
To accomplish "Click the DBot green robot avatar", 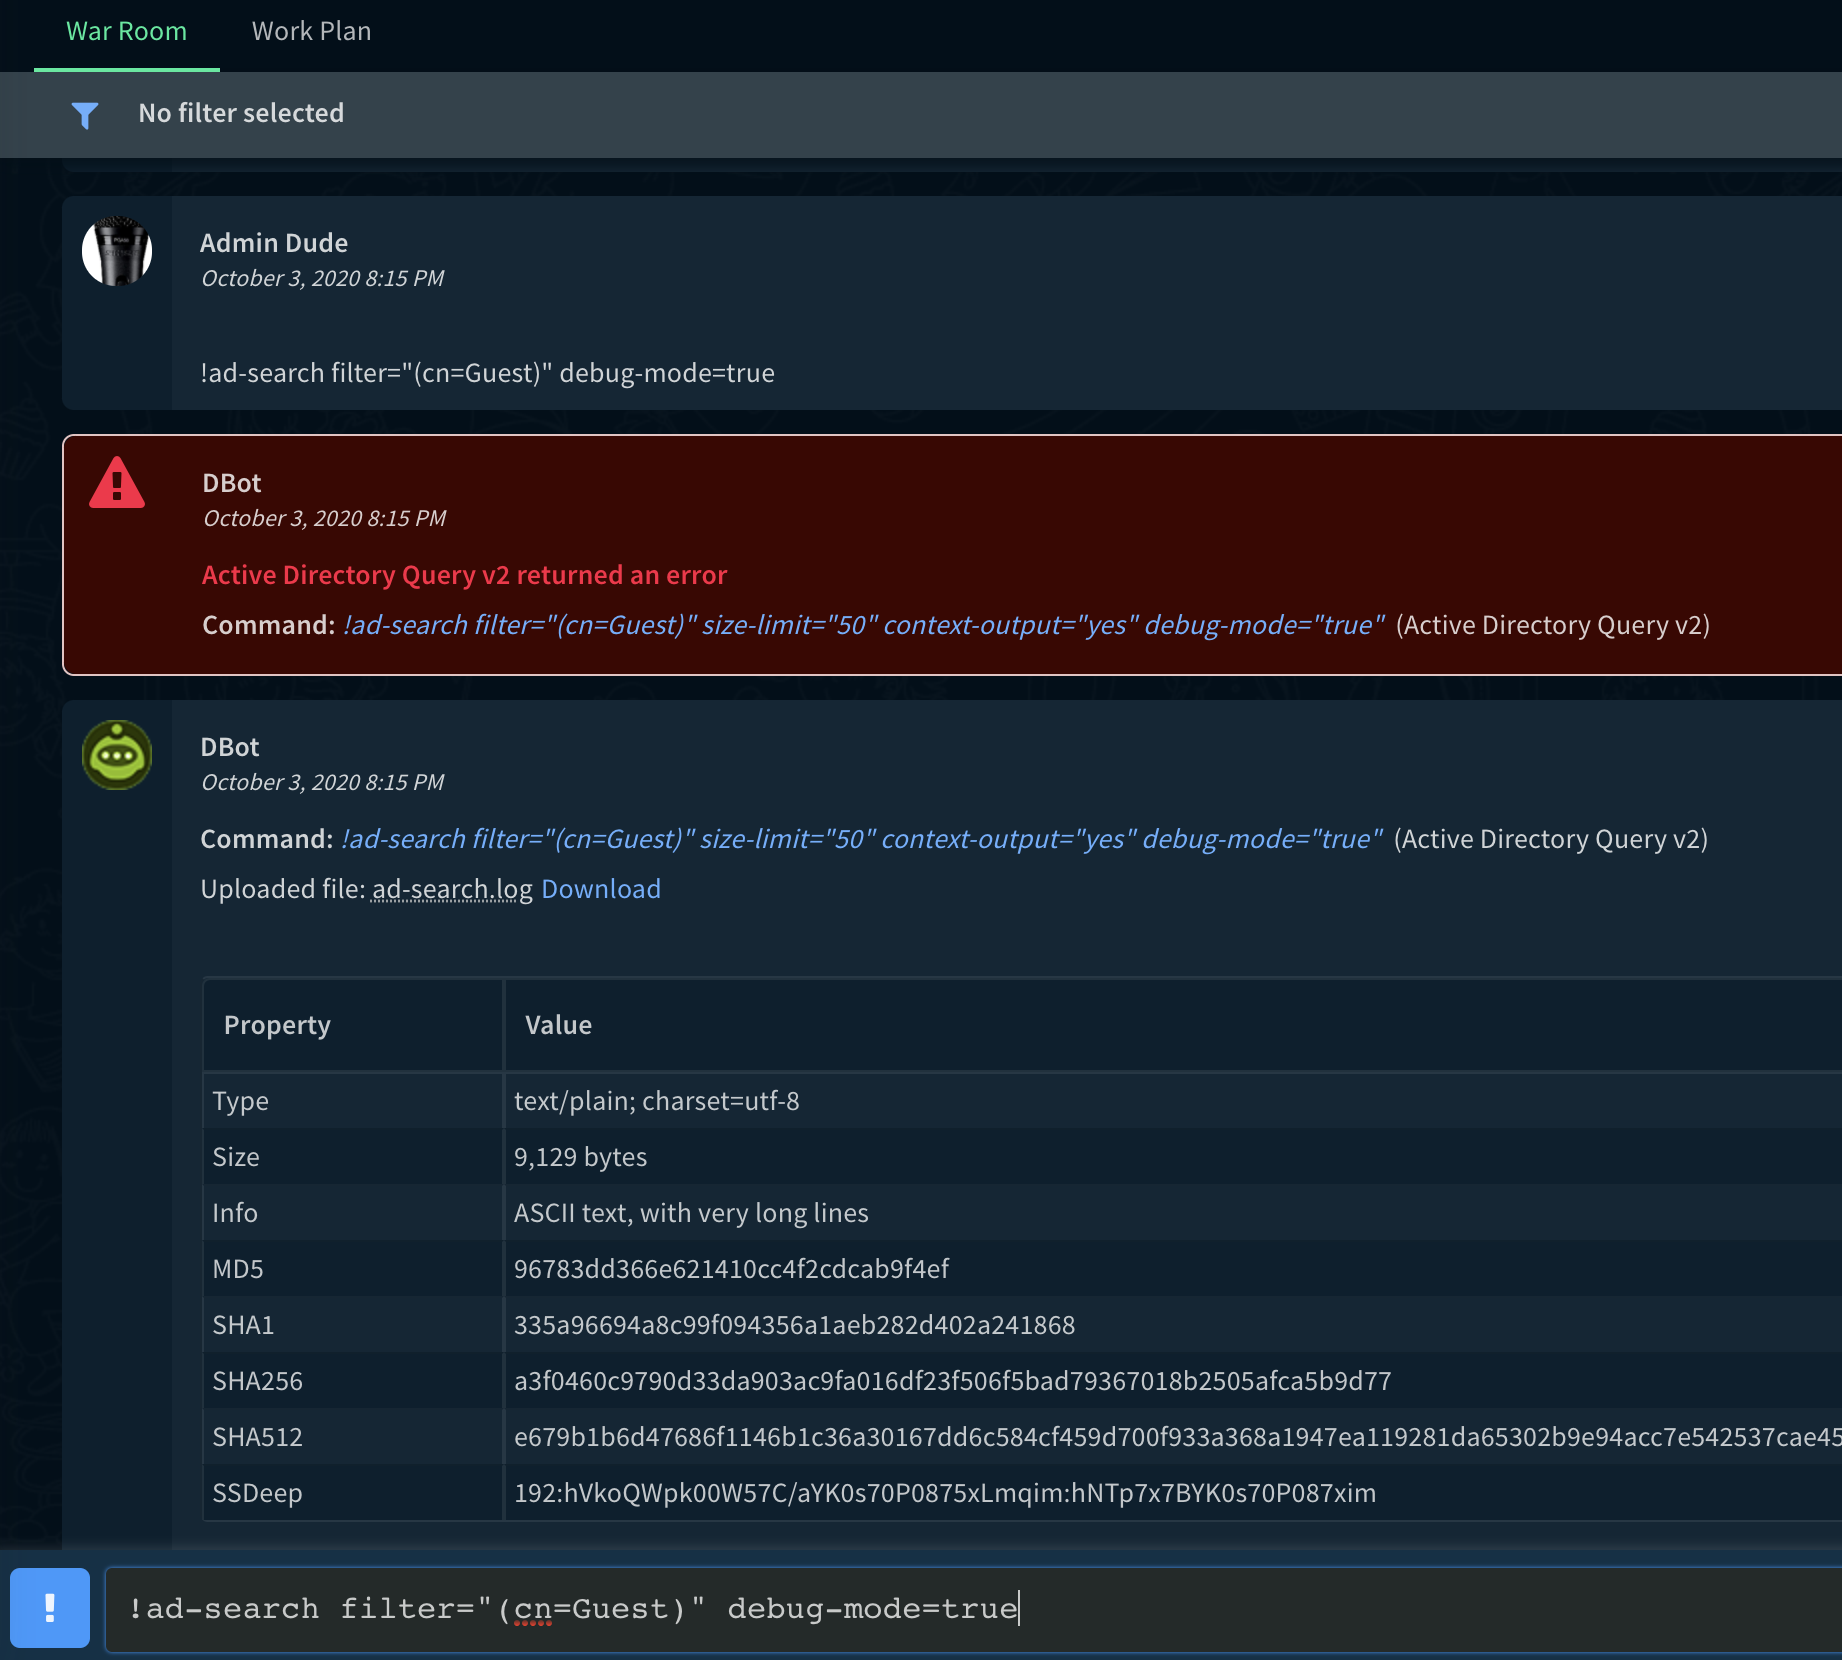I will tap(117, 755).
